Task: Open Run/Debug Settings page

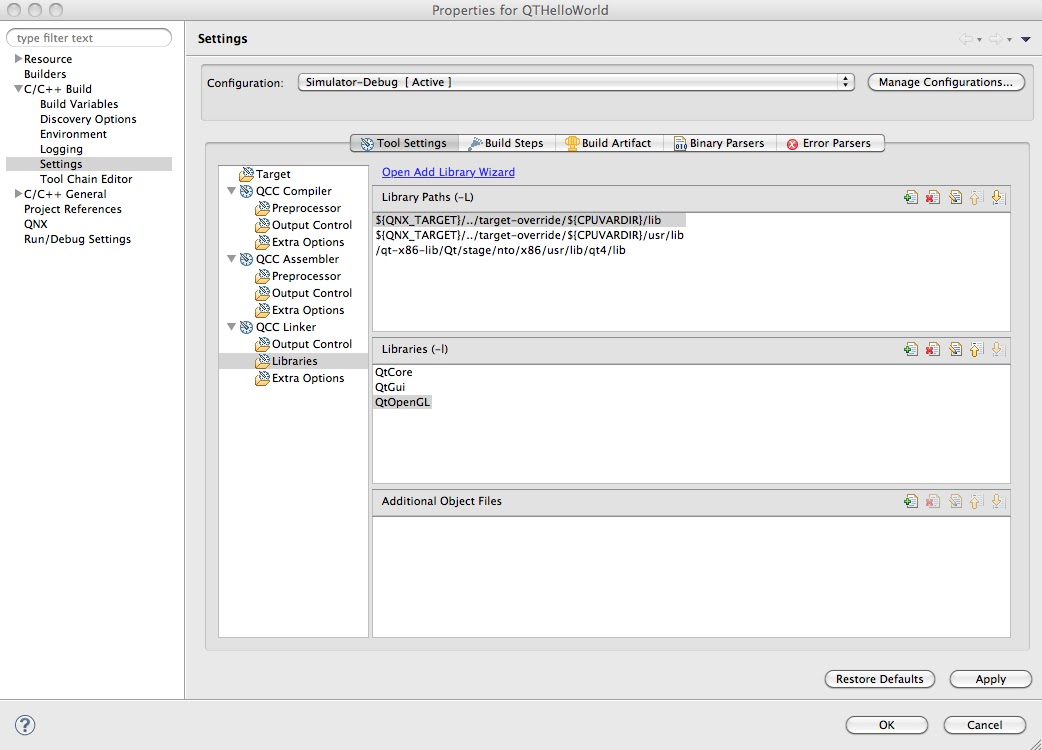Action: 77,239
